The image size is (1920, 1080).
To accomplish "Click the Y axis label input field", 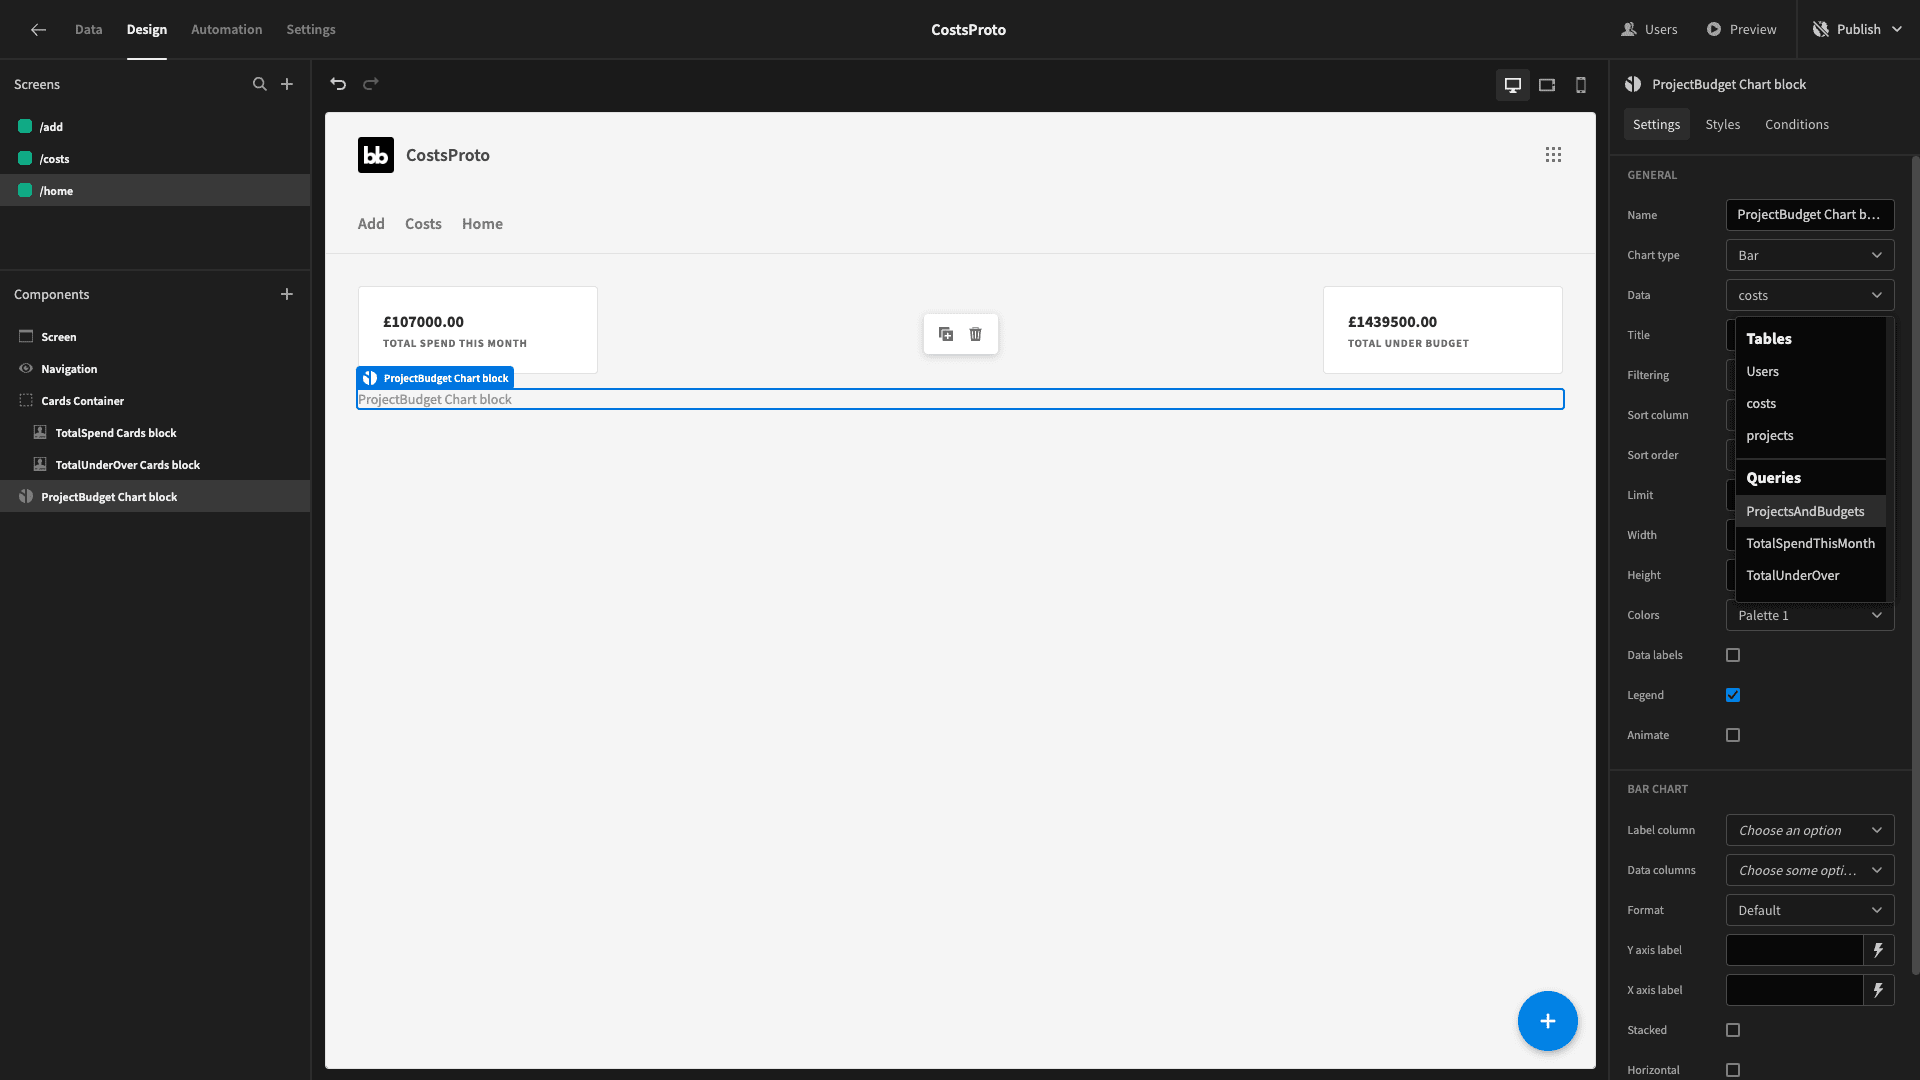I will pos(1794,950).
